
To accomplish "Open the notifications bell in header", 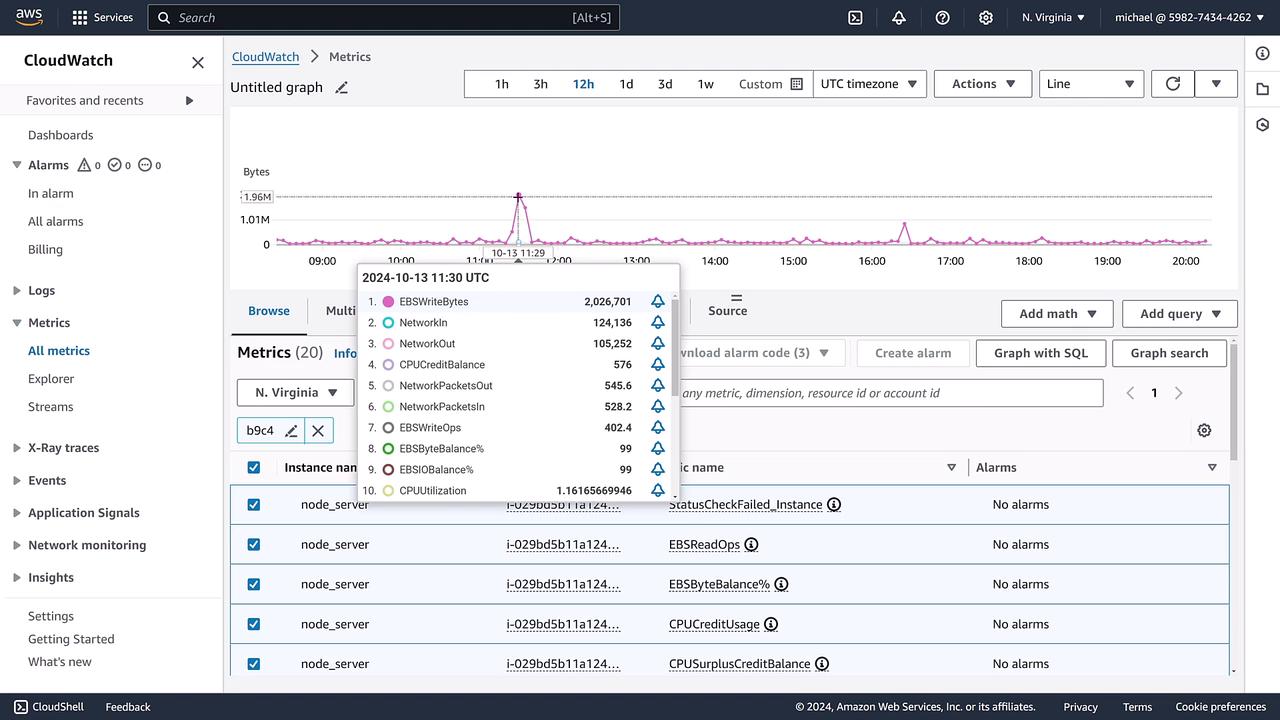I will click(898, 17).
